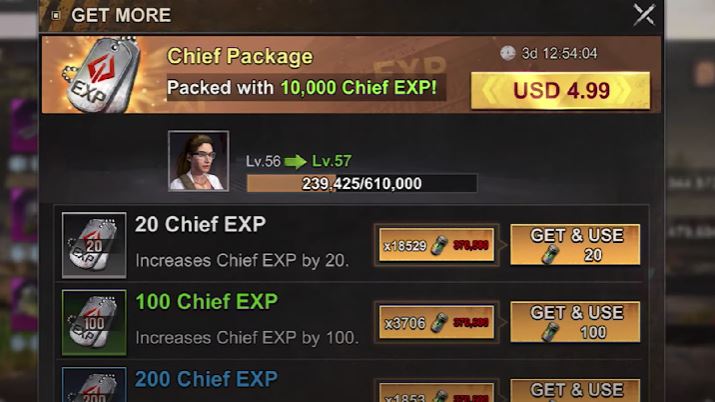
Task: Select the 200 Chief EXP item icon
Action: point(94,385)
